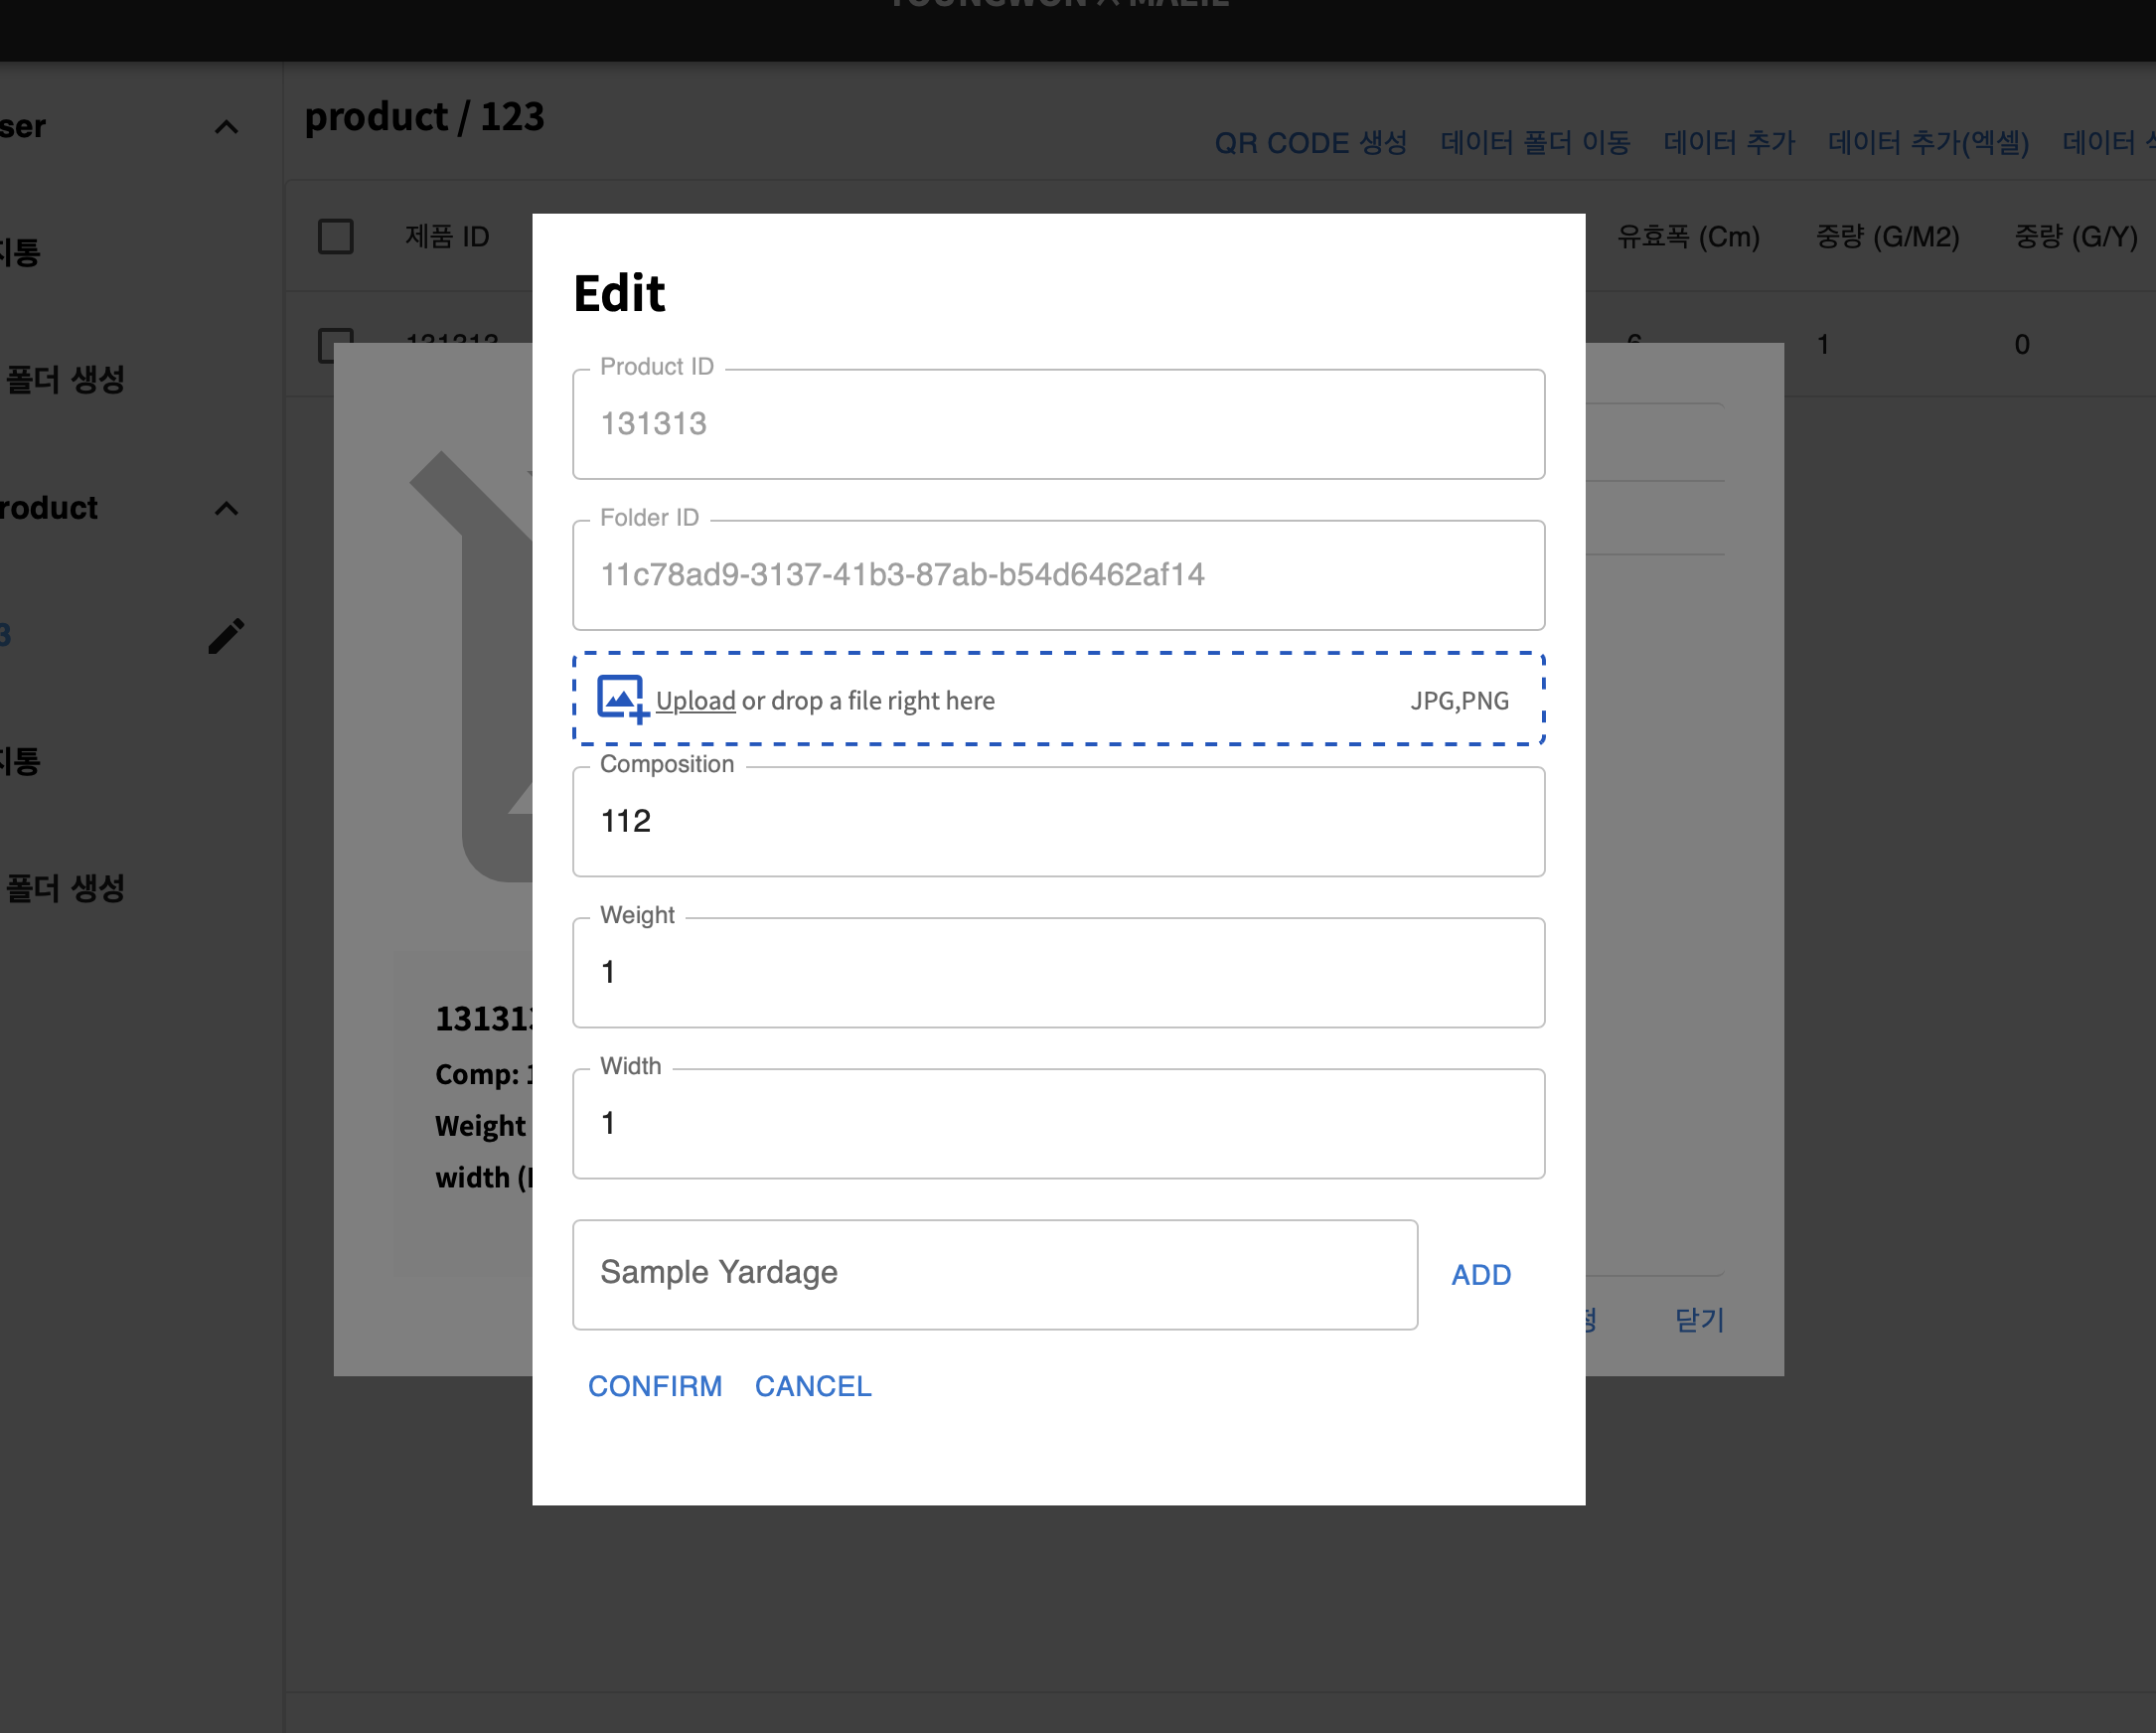Click the Product ID input field
Screen dimensions: 2156x1733
[1058, 422]
